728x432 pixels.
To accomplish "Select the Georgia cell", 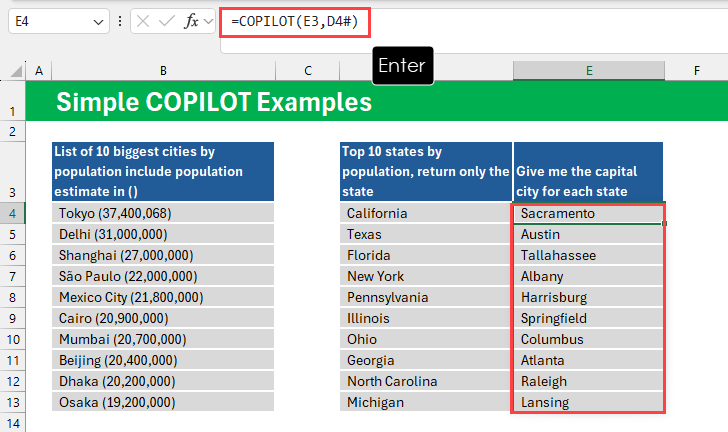I will pyautogui.click(x=426, y=360).
